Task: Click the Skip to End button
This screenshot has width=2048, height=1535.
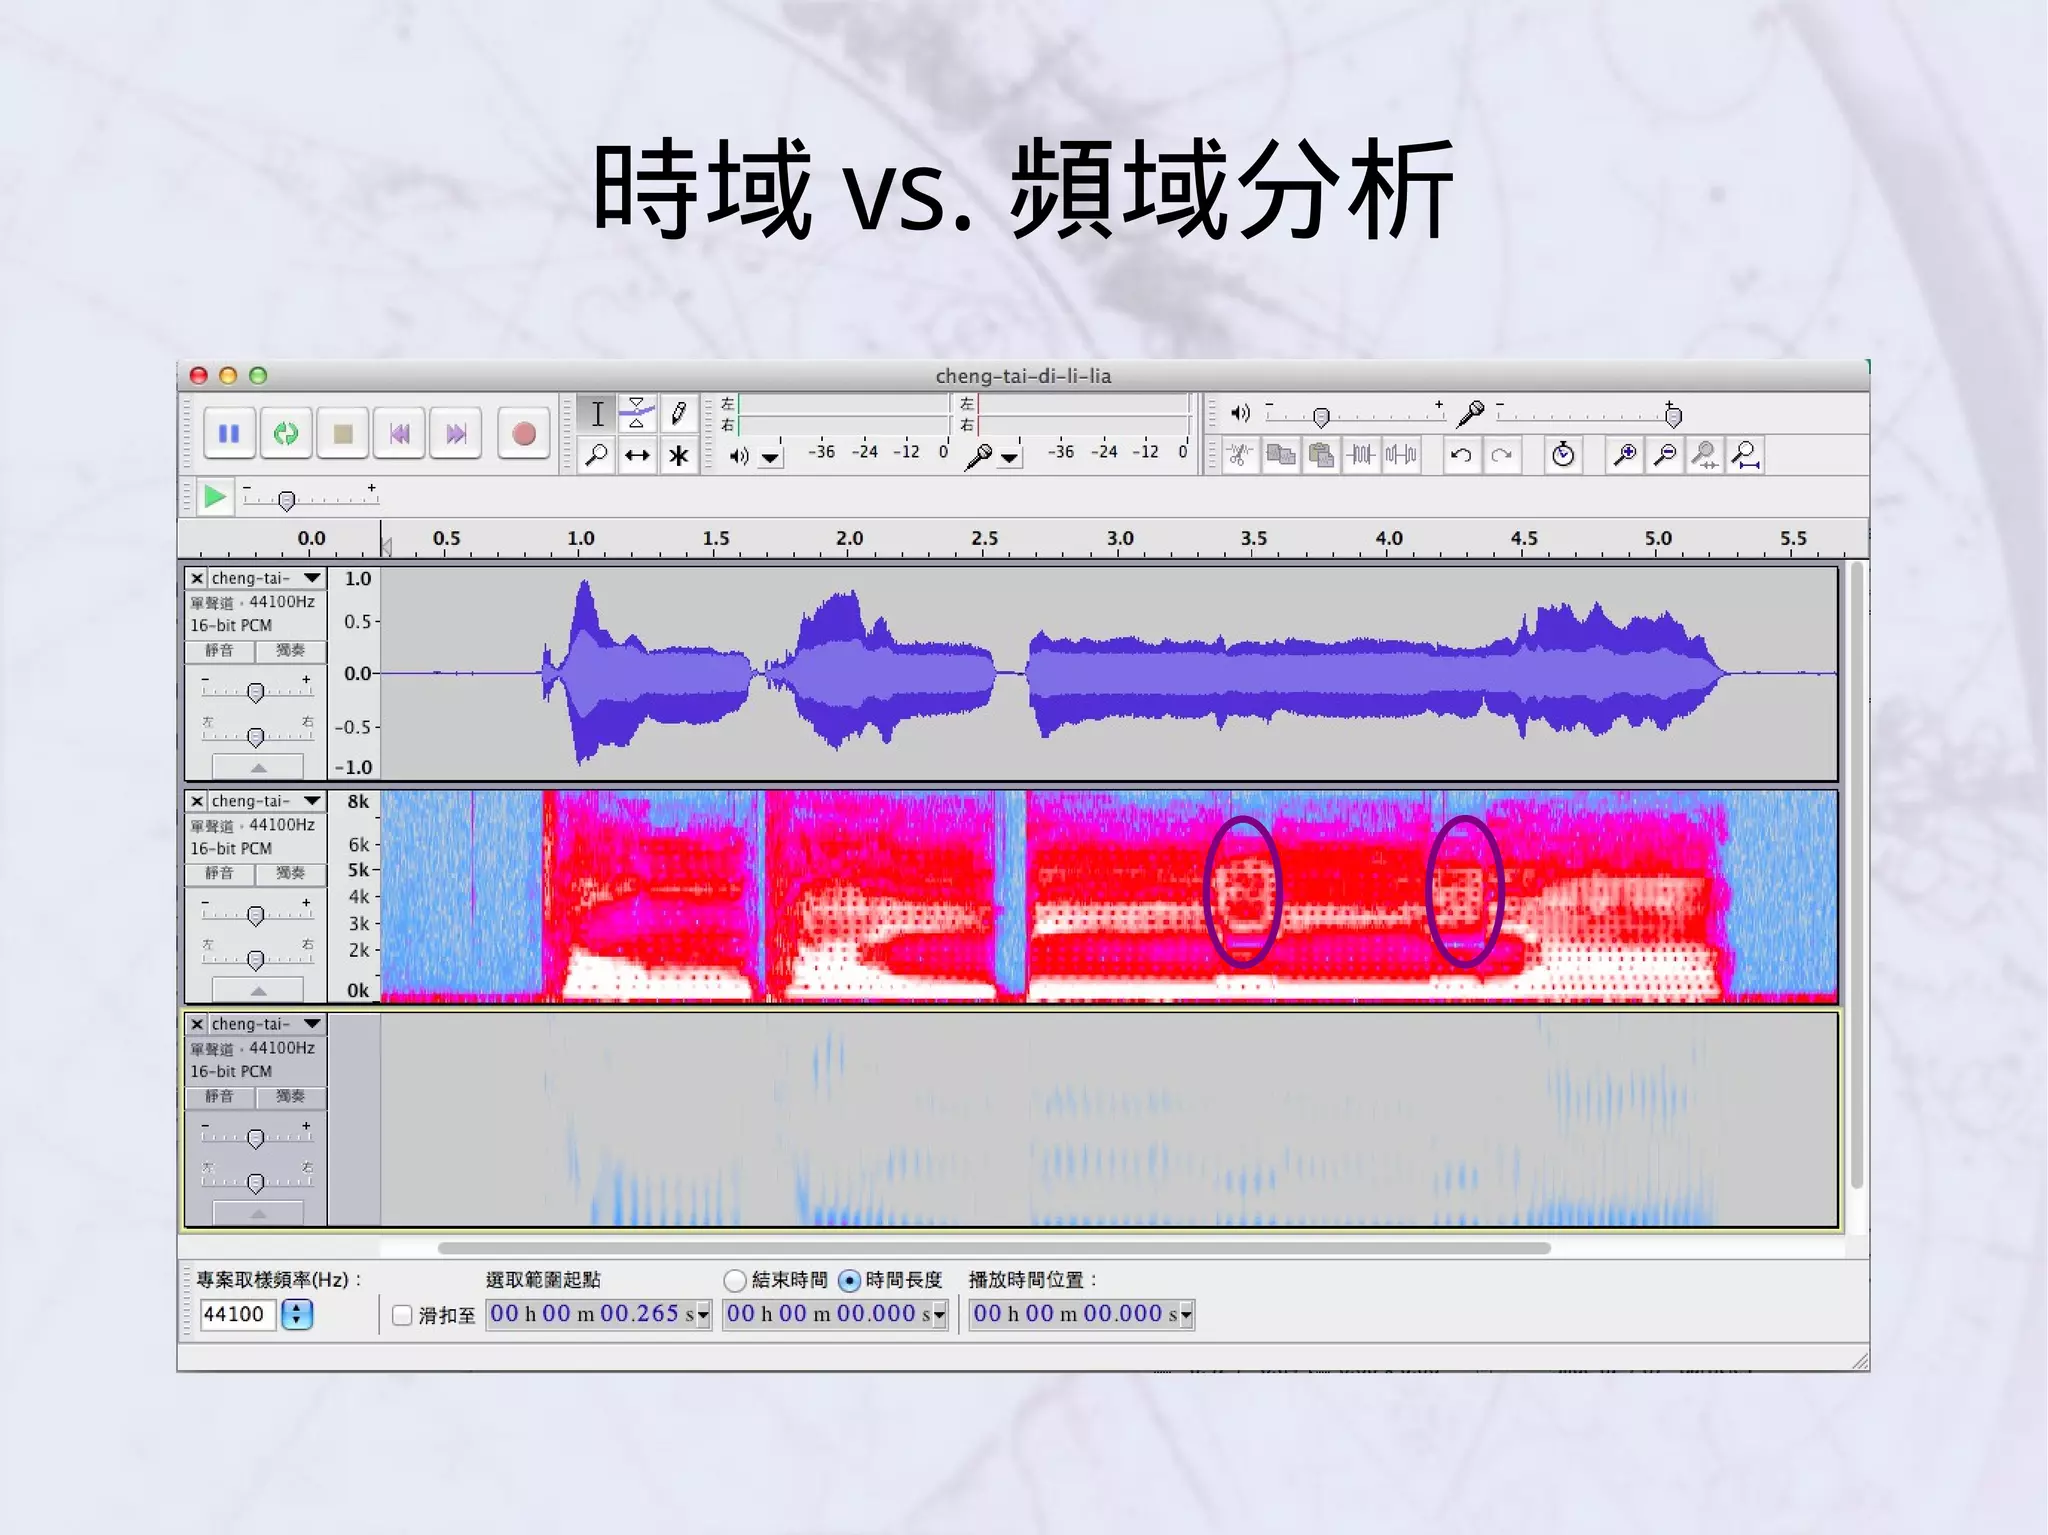Action: pos(456,434)
